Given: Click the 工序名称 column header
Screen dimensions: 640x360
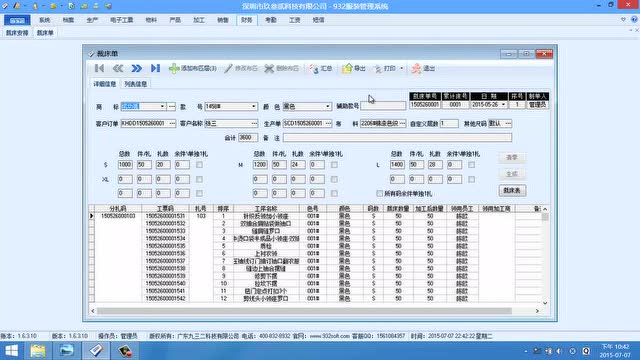Looking at the screenshot, I should click(x=266, y=209).
